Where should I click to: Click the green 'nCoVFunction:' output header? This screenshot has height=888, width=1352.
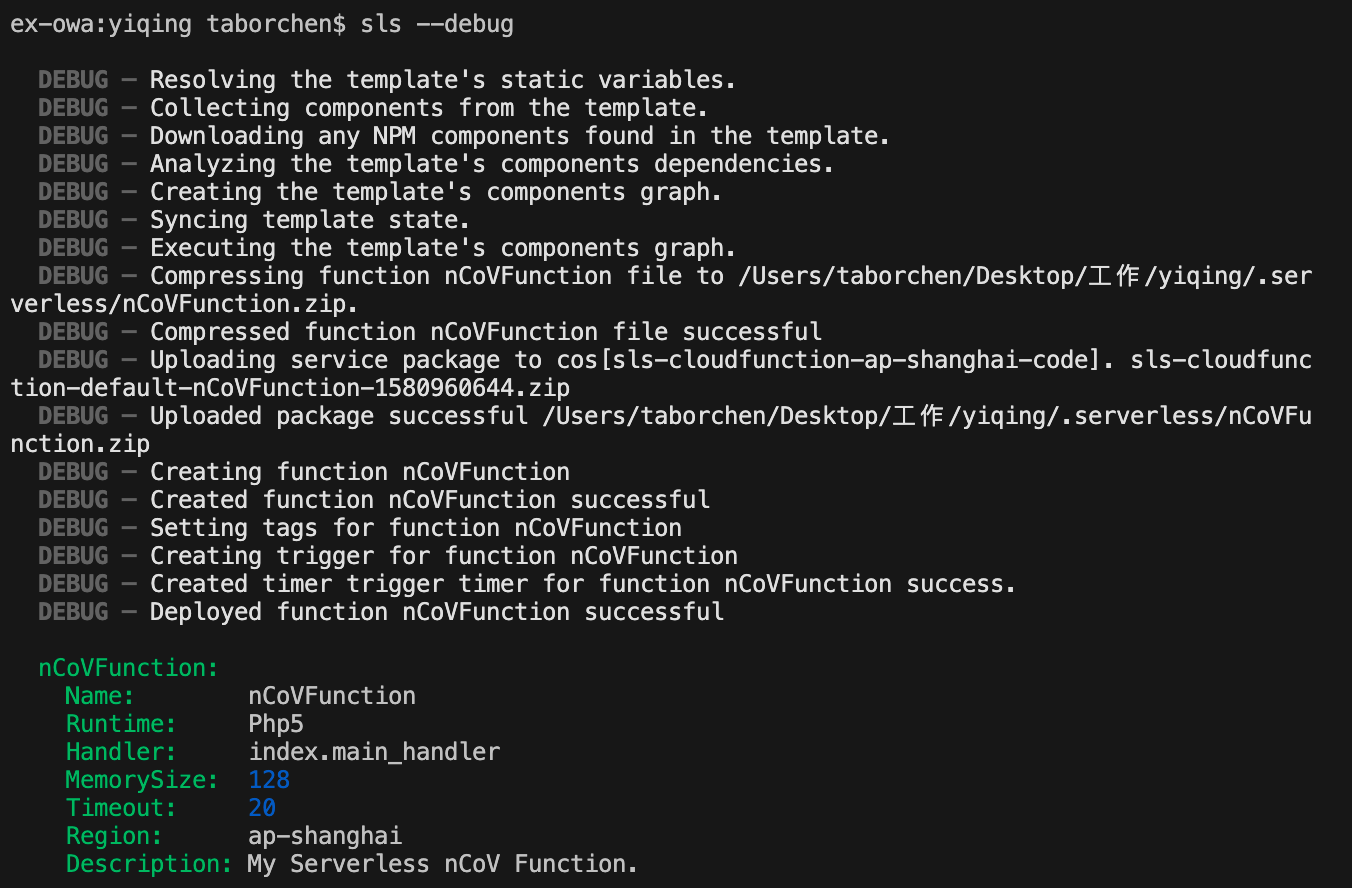[128, 668]
